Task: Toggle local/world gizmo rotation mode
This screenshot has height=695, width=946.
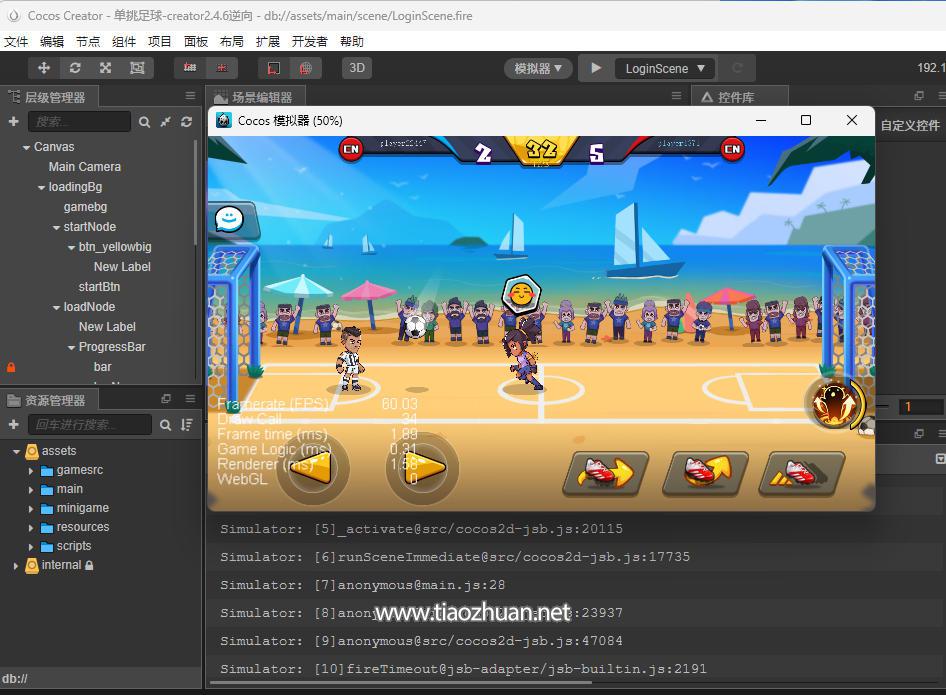Action: point(222,68)
